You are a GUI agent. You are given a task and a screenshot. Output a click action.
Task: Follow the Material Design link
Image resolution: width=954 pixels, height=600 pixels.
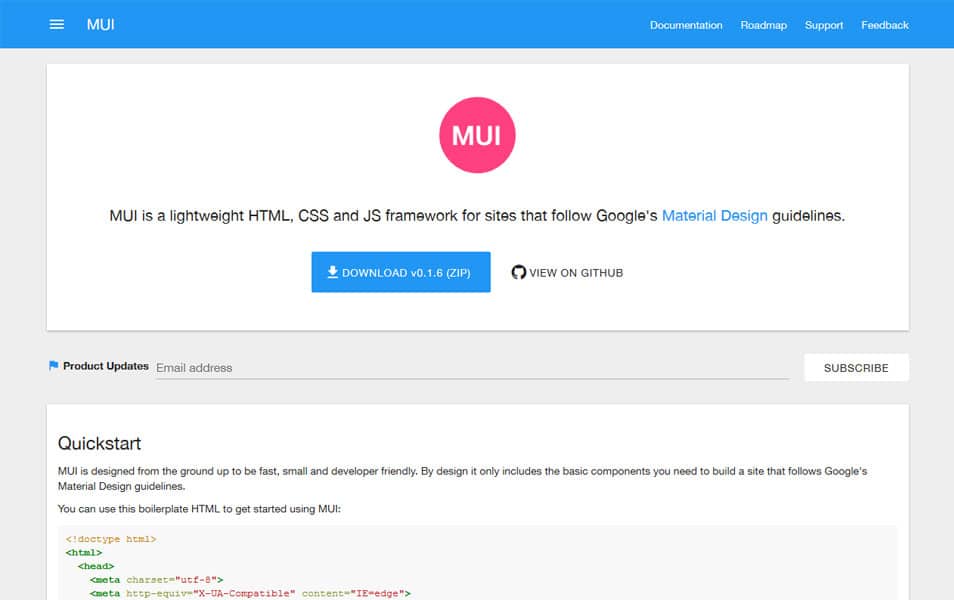click(x=714, y=215)
